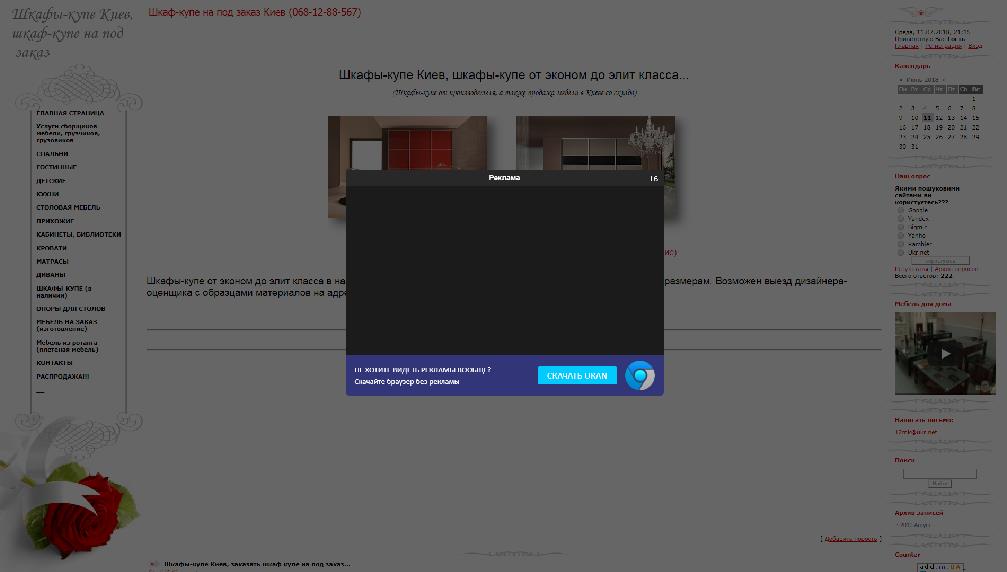
Task: Open 2011 Август archive entry
Action: point(915,525)
